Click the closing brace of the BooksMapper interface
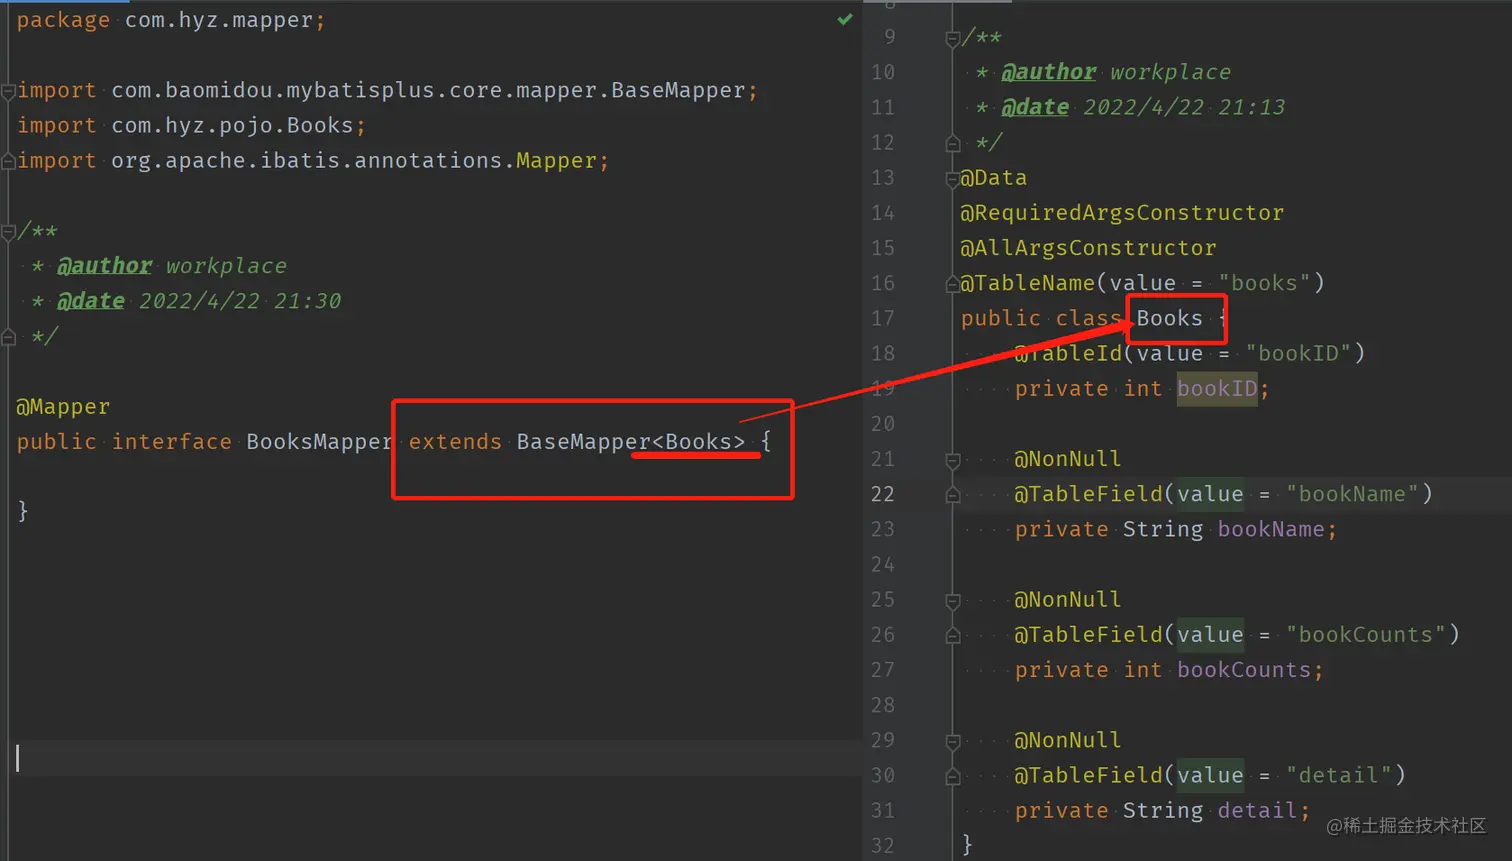The height and width of the screenshot is (861, 1512). pos(23,512)
